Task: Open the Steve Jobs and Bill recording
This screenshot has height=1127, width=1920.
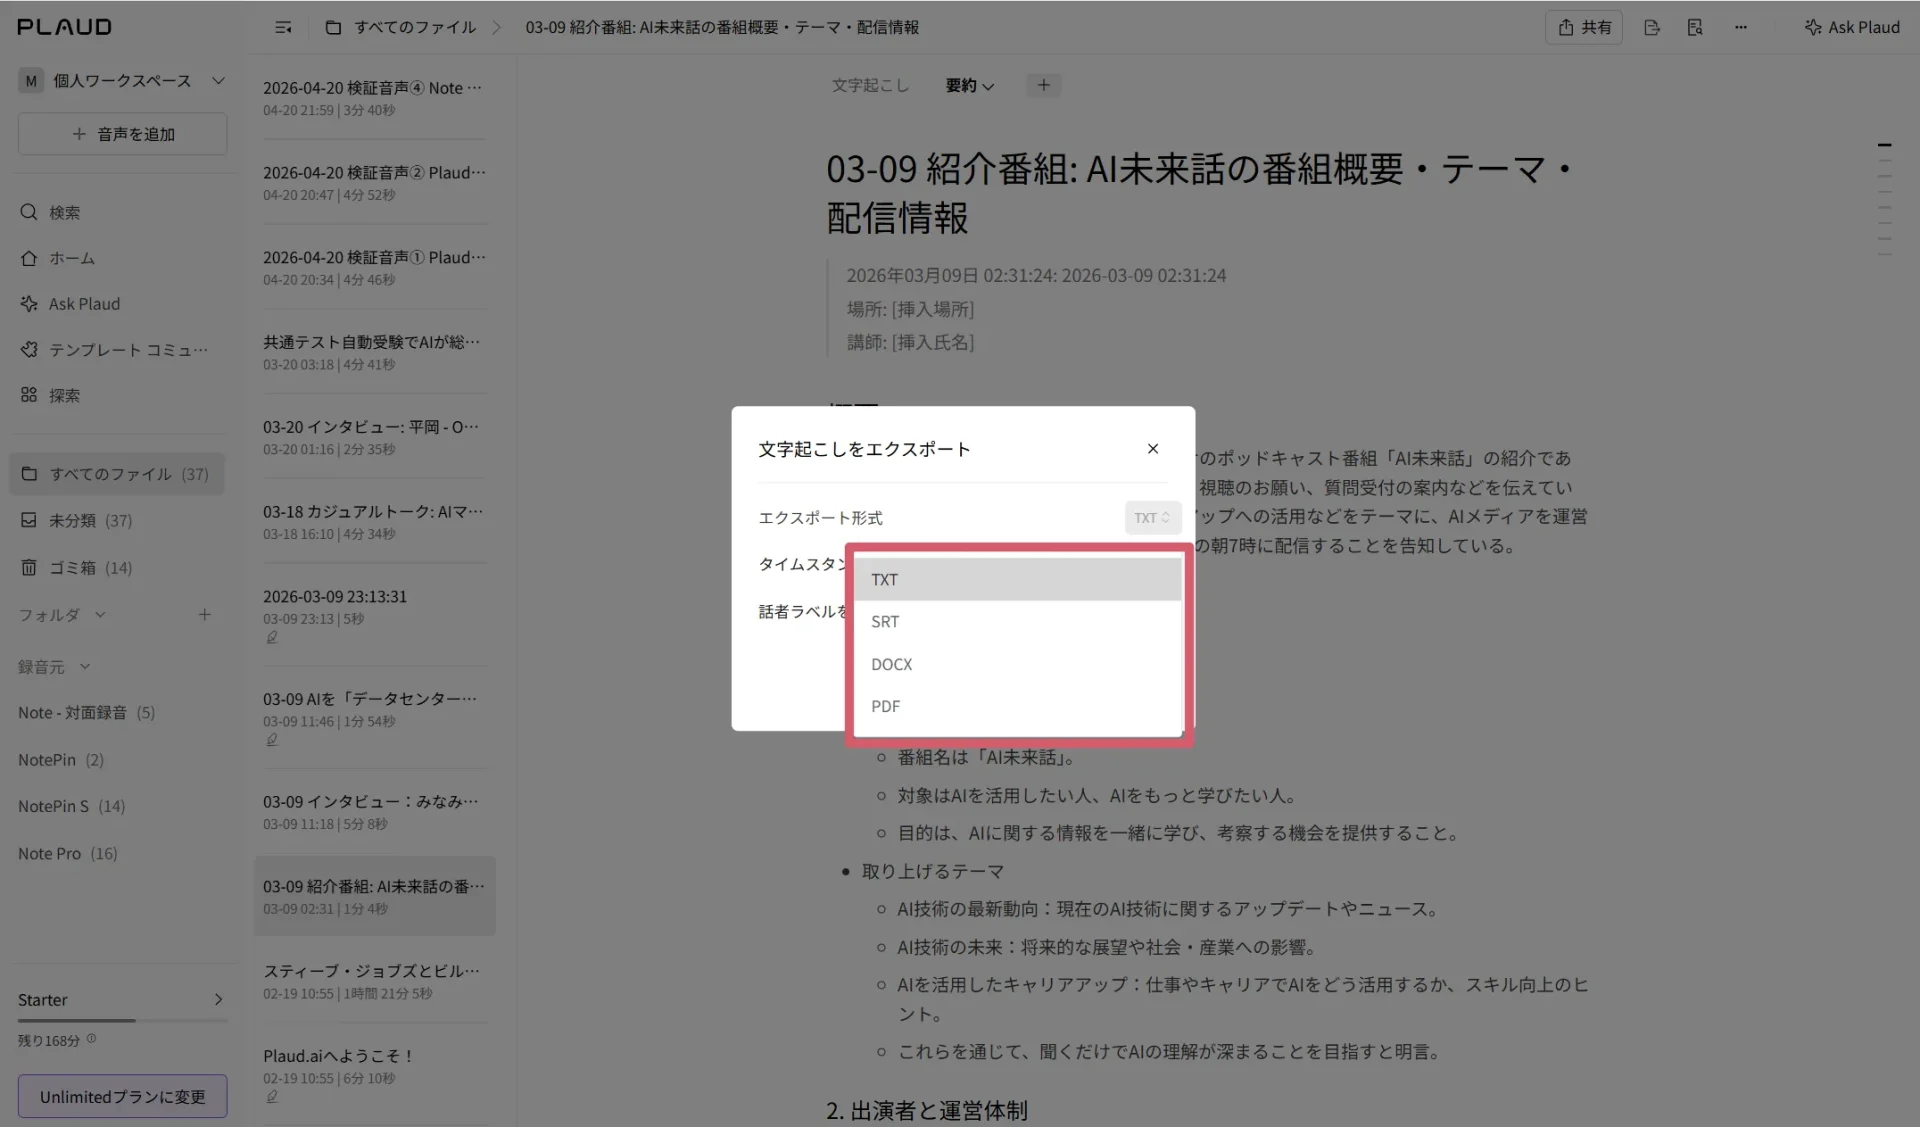Action: pyautogui.click(x=374, y=982)
